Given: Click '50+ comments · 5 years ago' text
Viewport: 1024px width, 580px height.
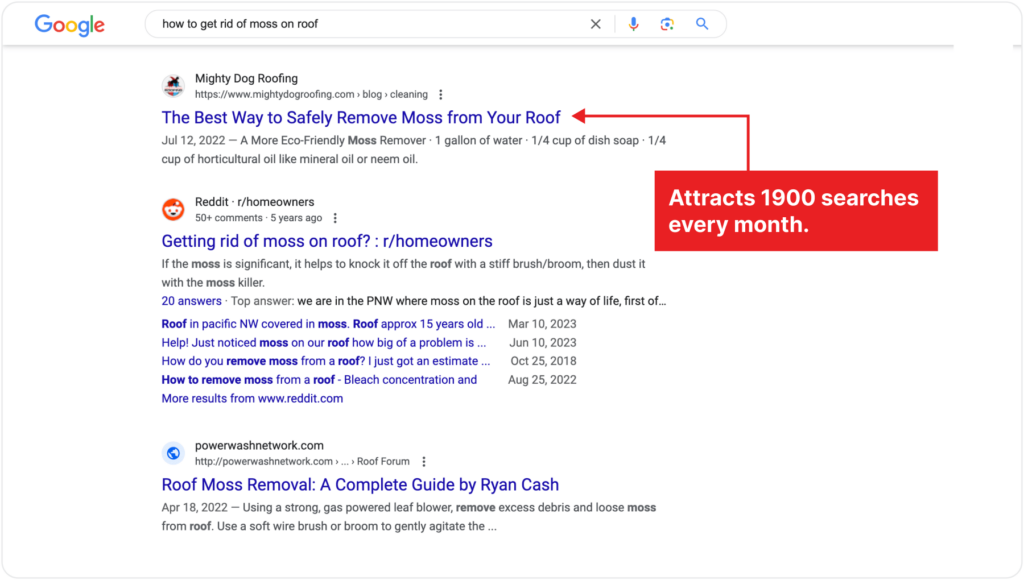Looking at the screenshot, I should tap(259, 218).
